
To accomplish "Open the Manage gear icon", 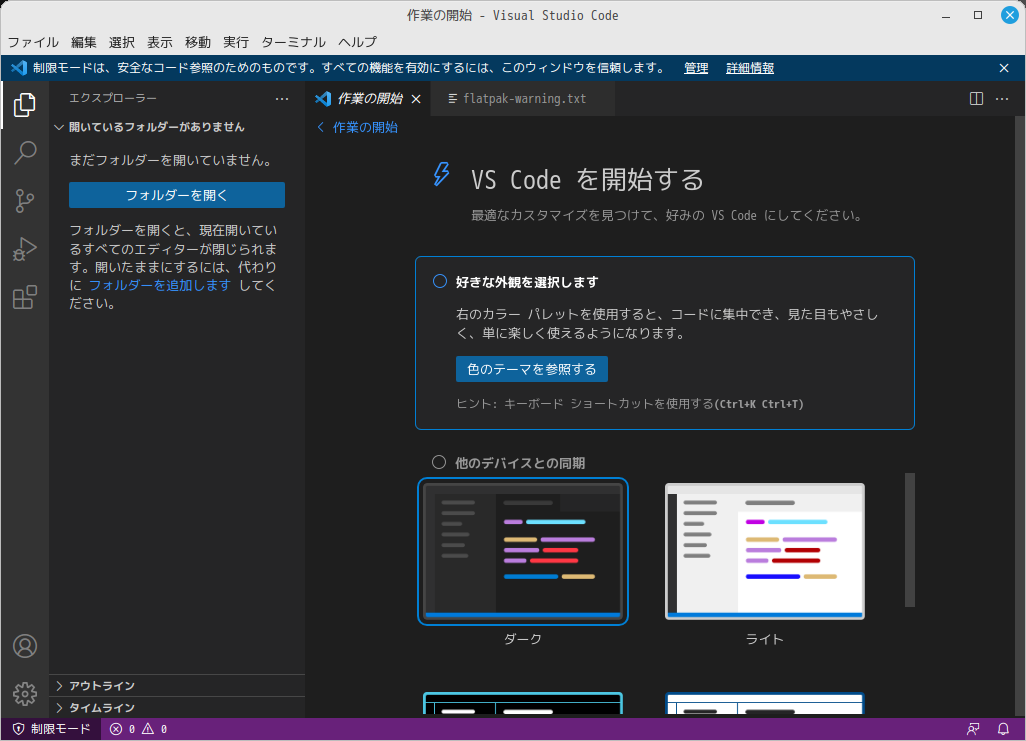I will coord(25,694).
